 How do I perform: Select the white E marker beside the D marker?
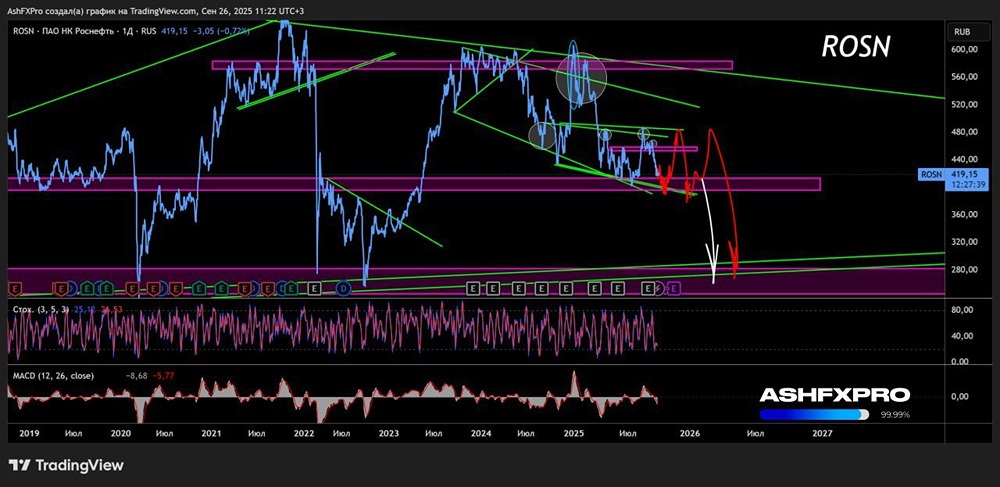(x=313, y=289)
